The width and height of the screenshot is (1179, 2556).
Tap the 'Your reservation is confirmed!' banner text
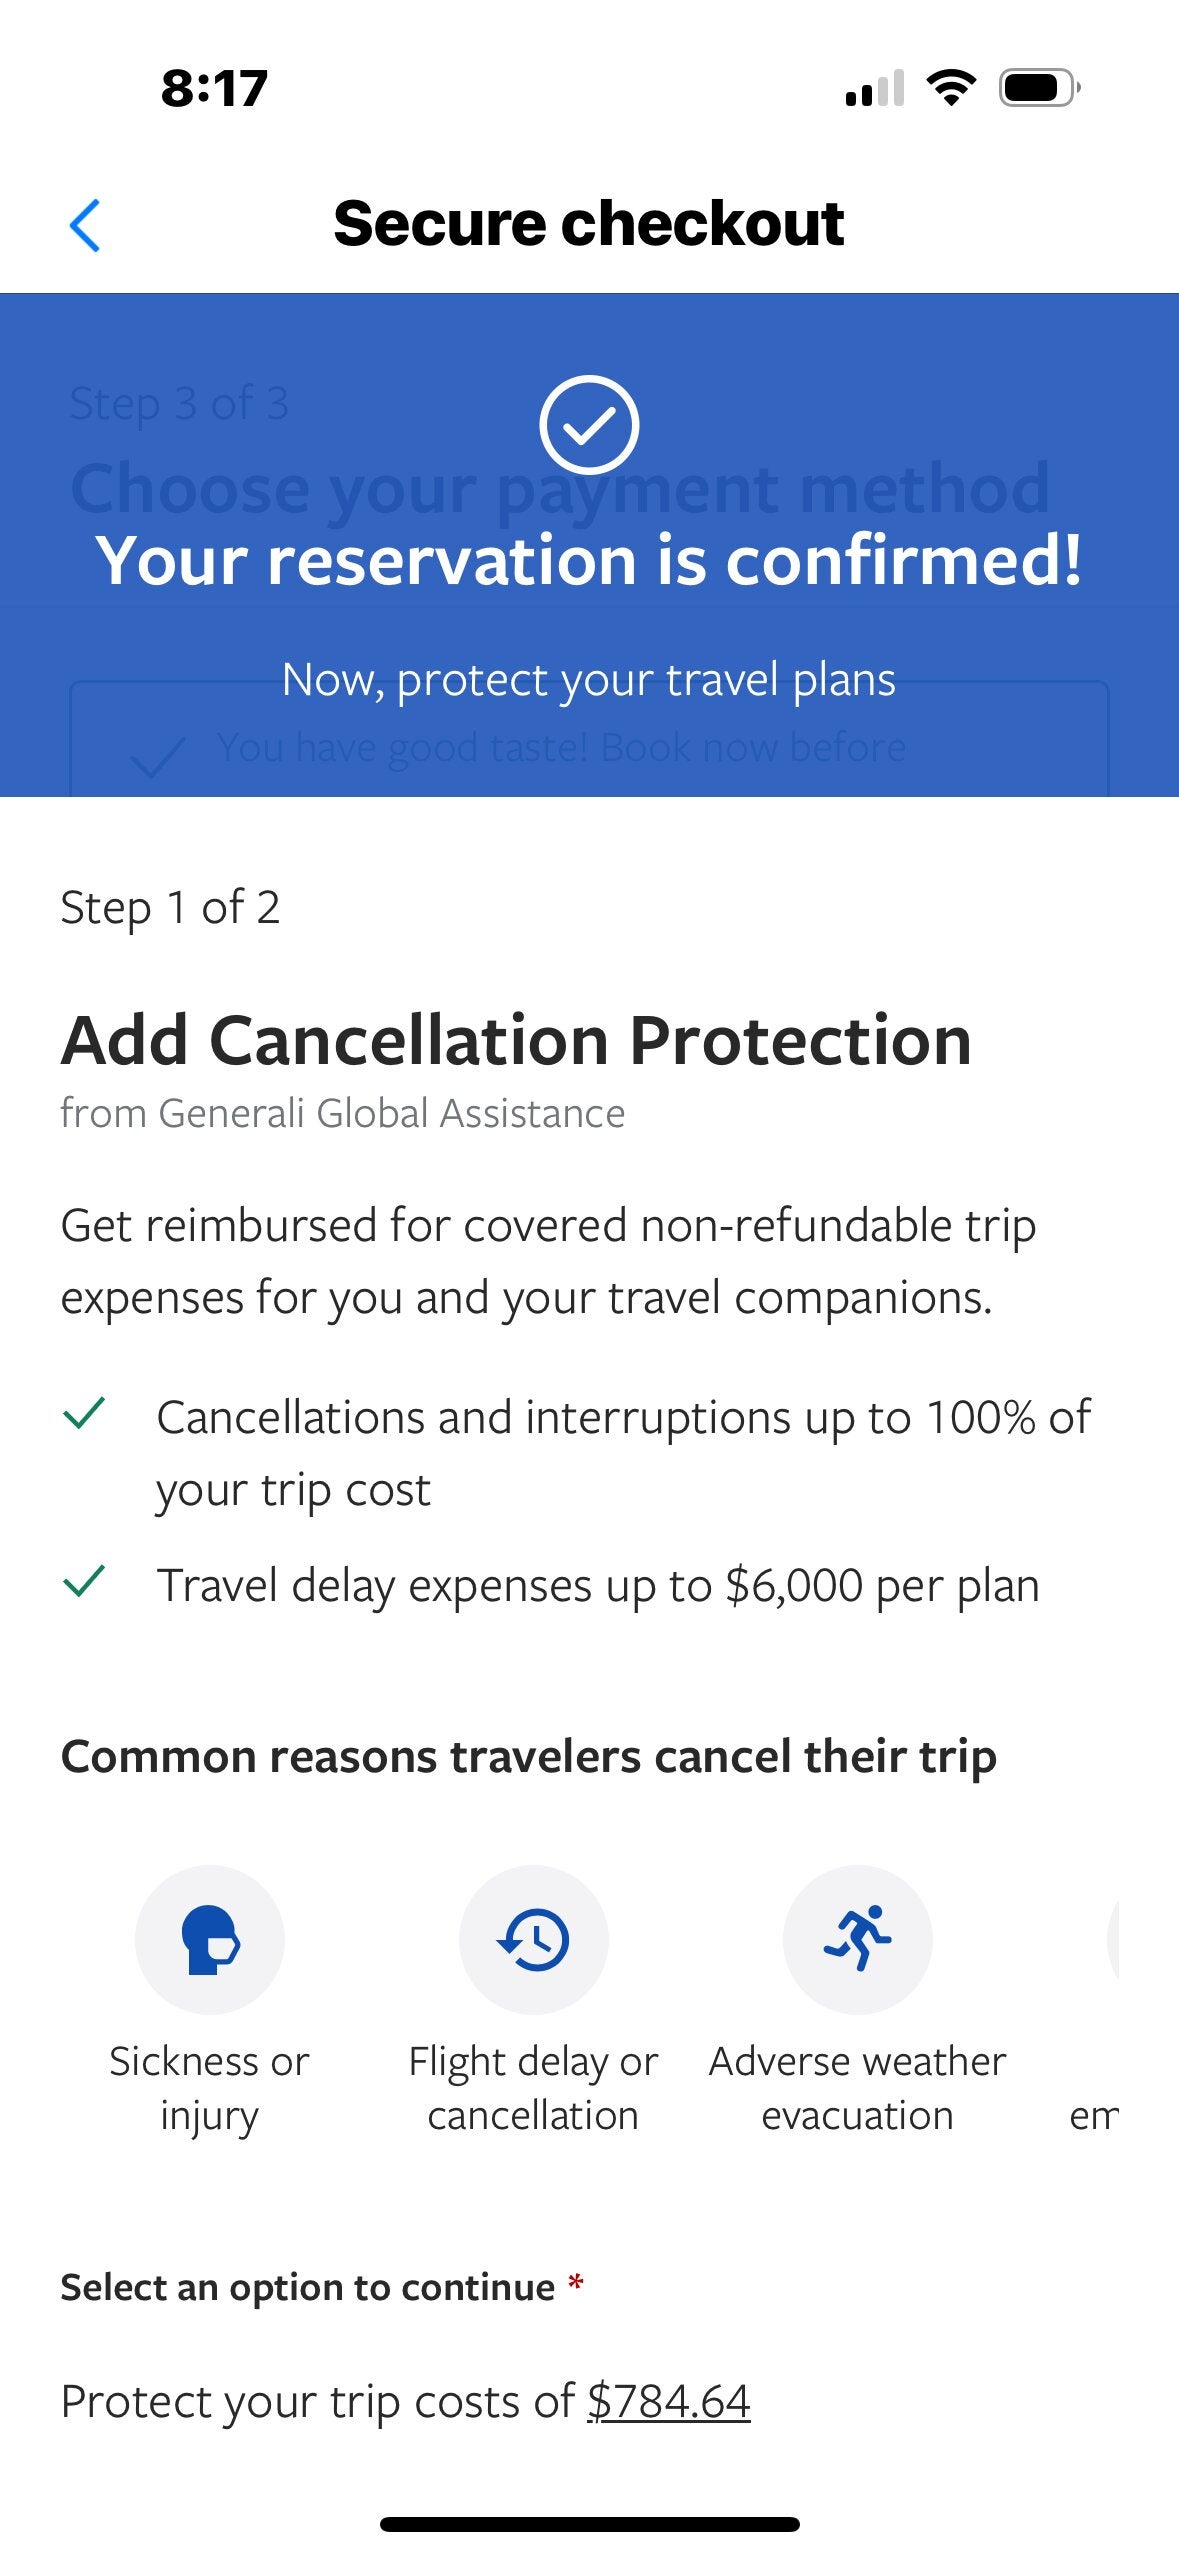tap(589, 559)
